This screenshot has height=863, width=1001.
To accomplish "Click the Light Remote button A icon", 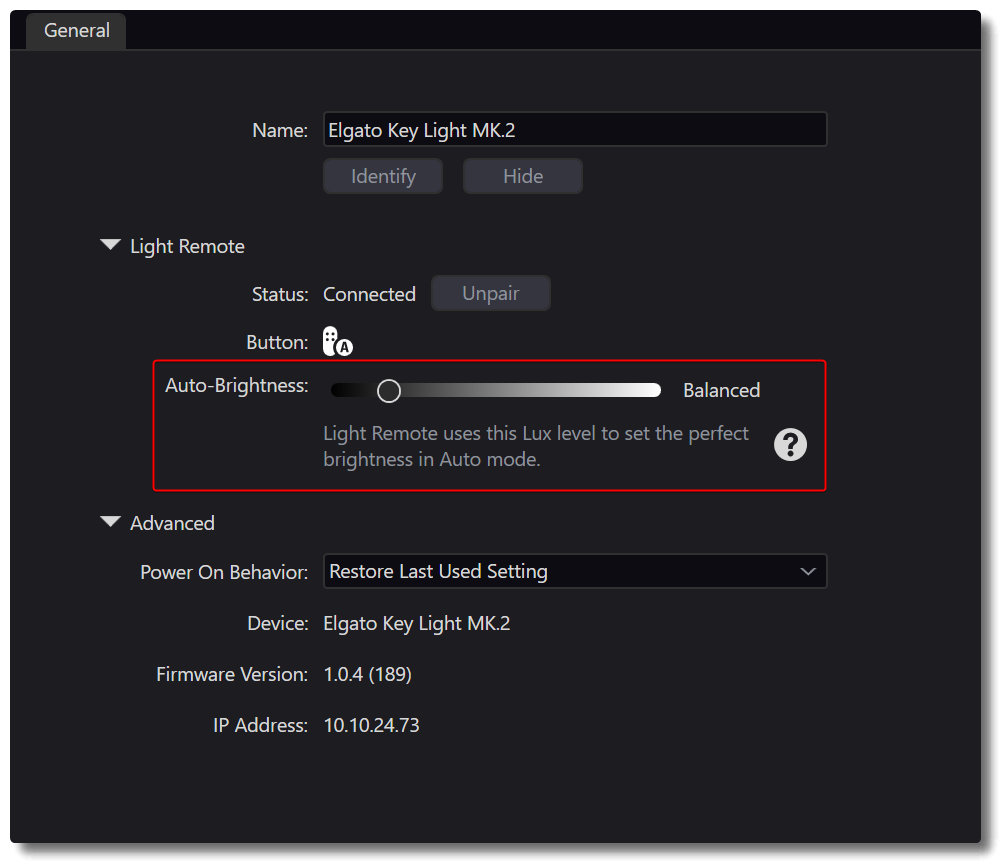I will click(x=337, y=341).
